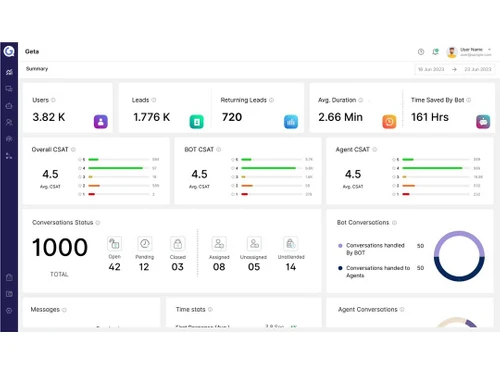Select the Closed conversations icon
Viewport: 500px width, 375px height.
point(178,244)
